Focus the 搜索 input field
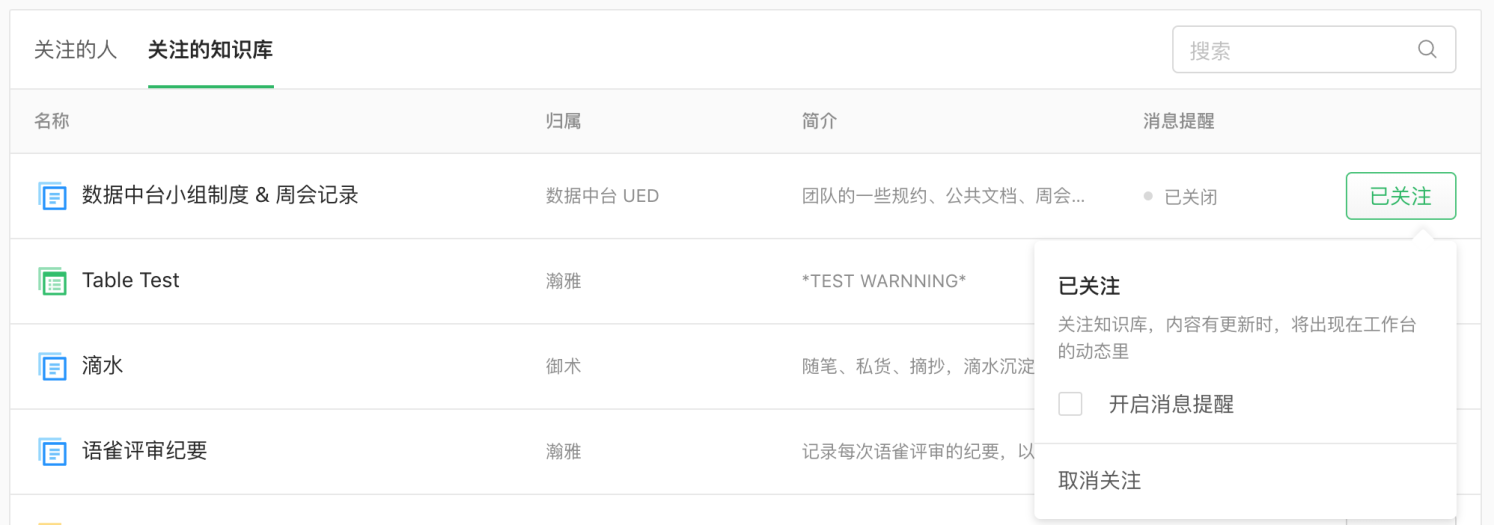 pos(1295,50)
